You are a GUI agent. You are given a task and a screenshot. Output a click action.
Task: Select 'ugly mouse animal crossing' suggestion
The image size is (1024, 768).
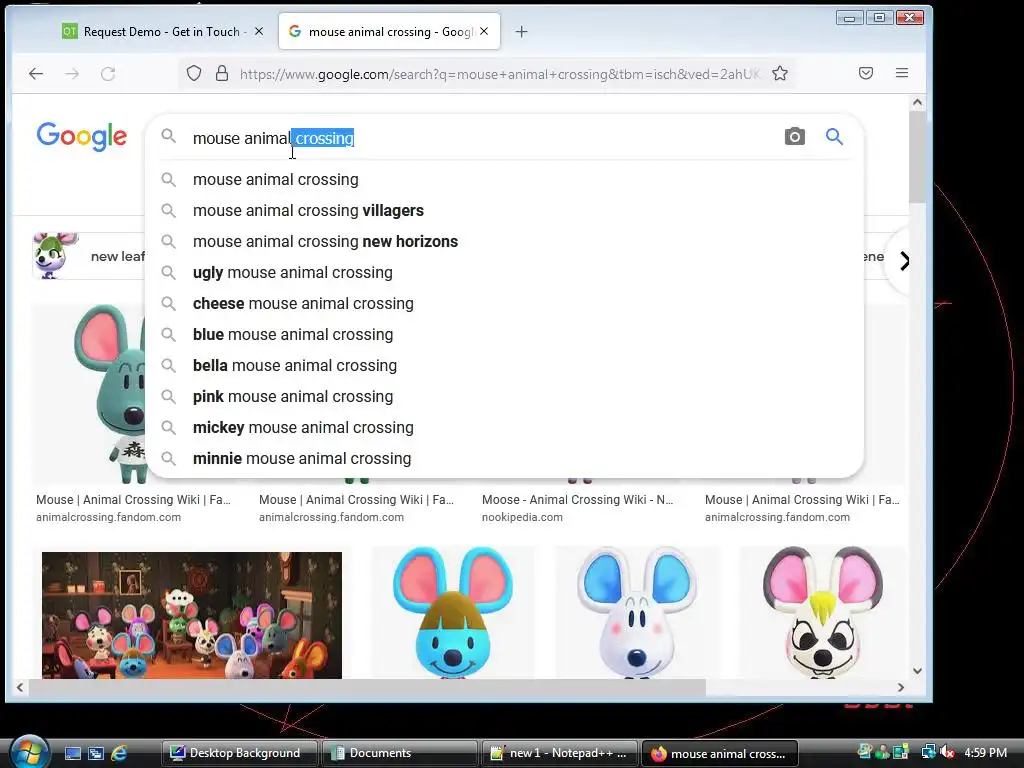[504, 272]
